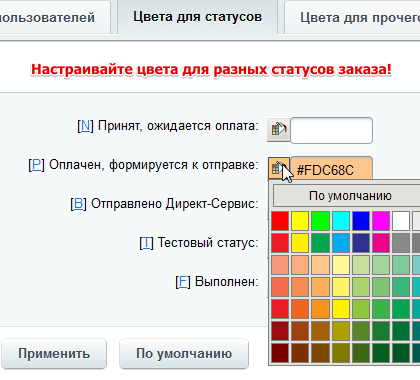Viewport: 420px width, 380px height.
Task: Select cyan swatch in first palette row
Action: coord(341,221)
